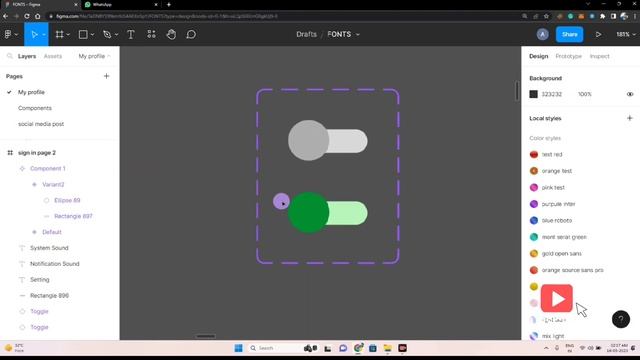Open Move tool options dropdown arrow
The image size is (640, 360).
44,35
